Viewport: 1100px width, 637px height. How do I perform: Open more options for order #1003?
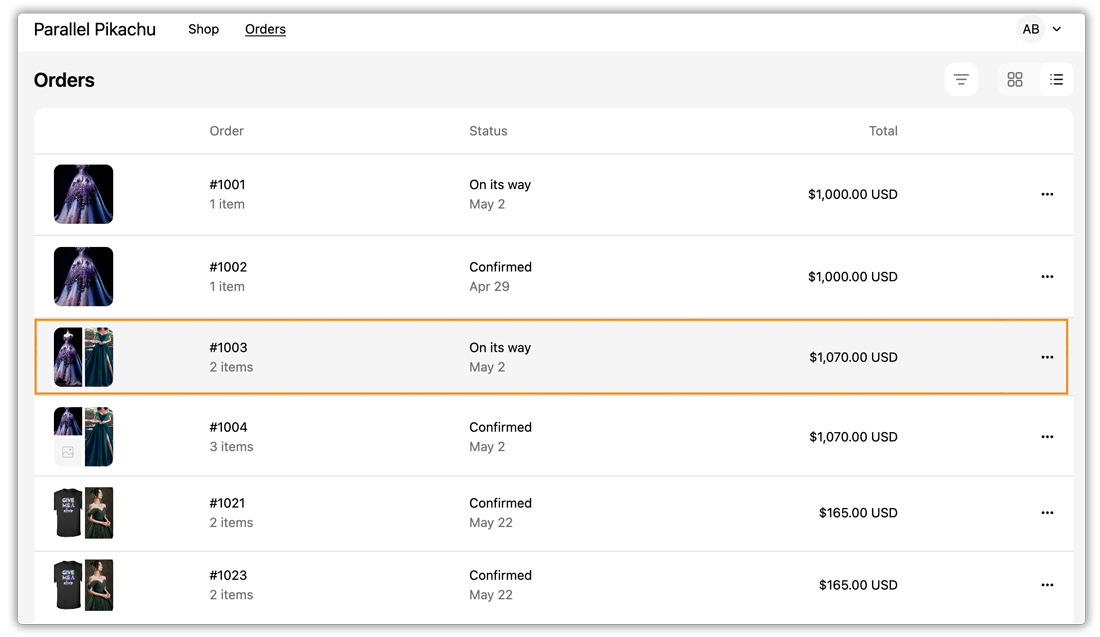click(1047, 357)
